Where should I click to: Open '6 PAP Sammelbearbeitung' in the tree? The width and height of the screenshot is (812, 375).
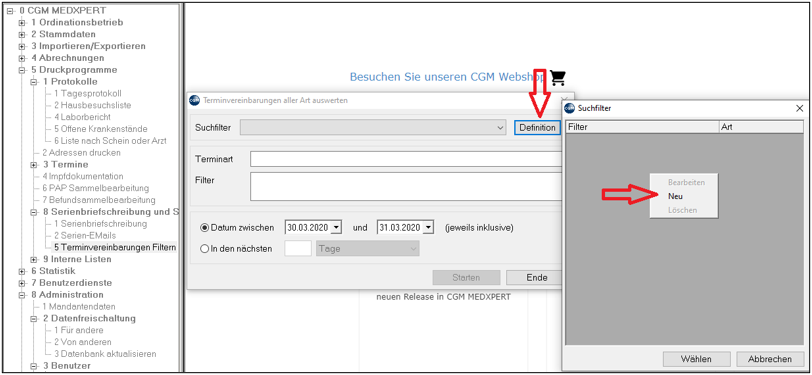(x=95, y=188)
